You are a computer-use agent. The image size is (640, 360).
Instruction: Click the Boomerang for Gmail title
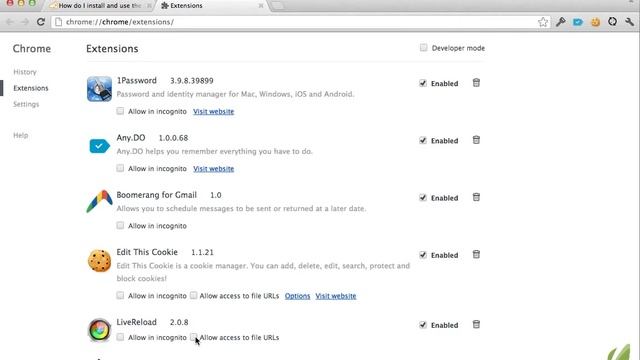click(156, 195)
